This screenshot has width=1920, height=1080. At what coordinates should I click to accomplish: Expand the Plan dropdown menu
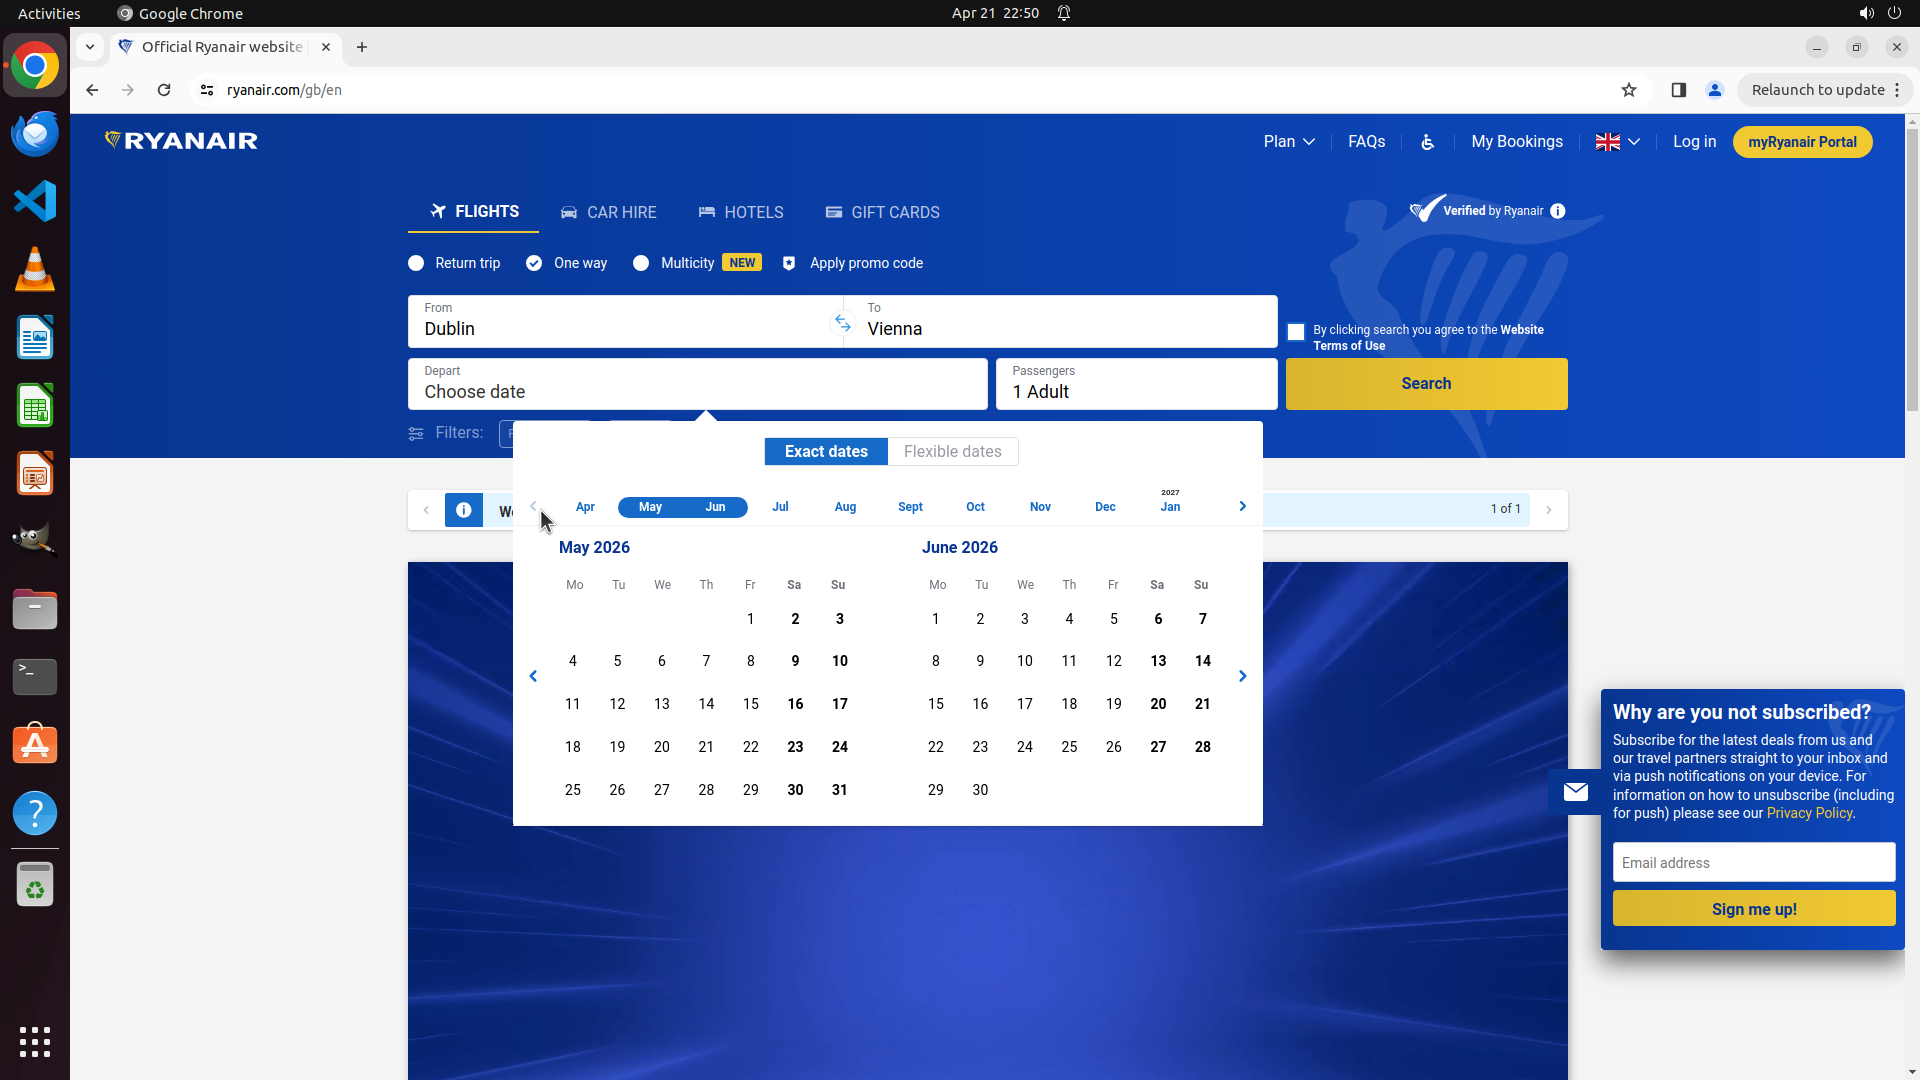1288,142
